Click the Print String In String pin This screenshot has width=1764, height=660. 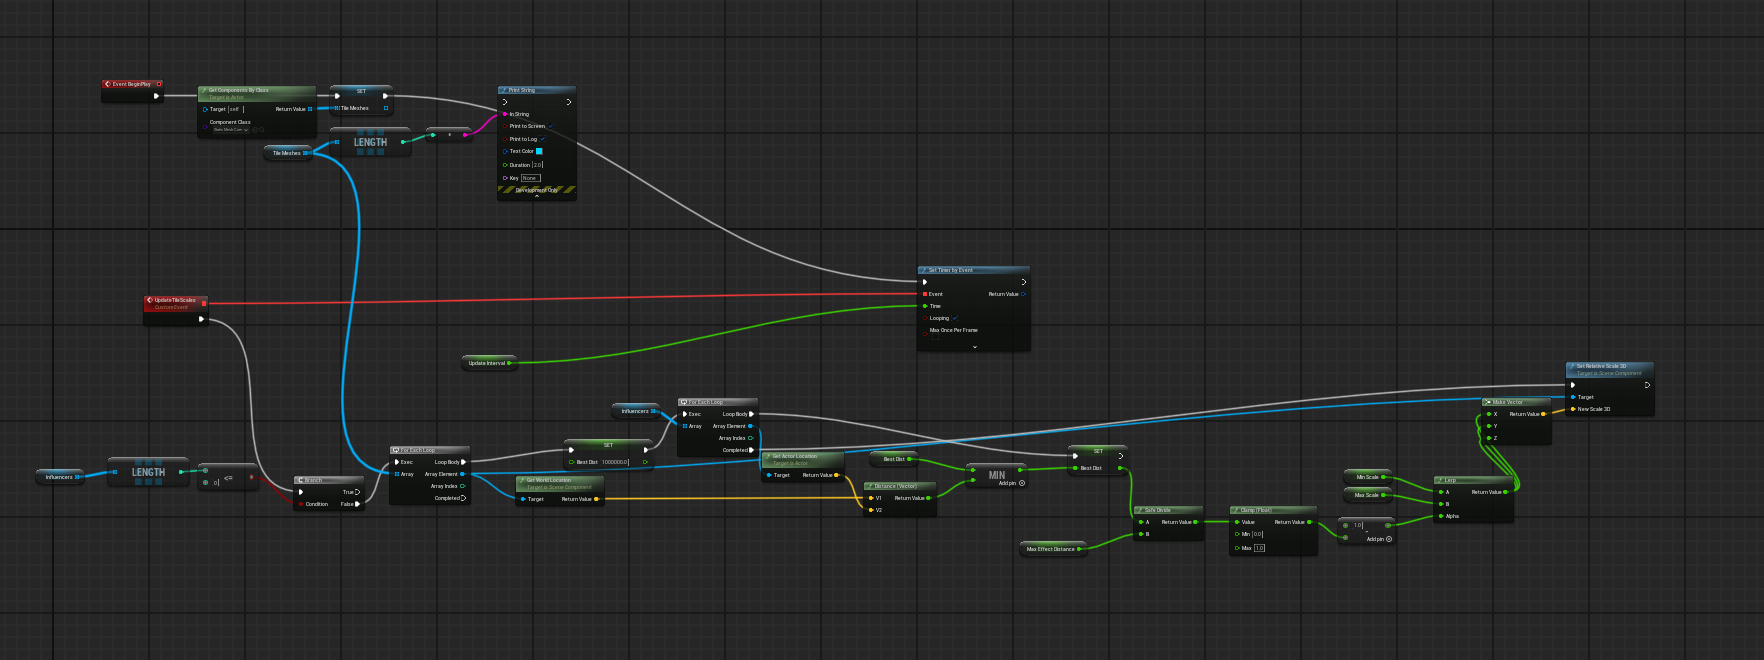pos(505,114)
